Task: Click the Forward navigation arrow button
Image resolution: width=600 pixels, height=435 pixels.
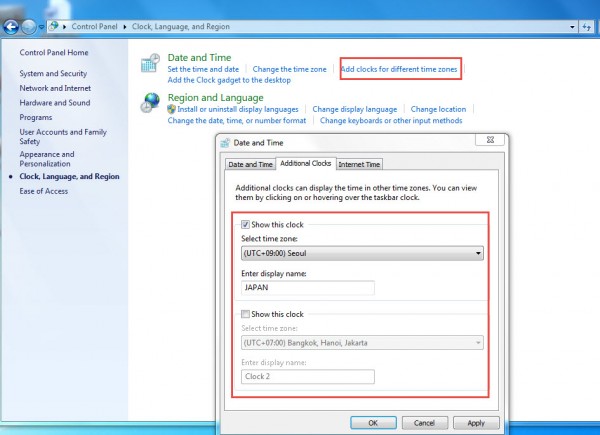Action: [x=29, y=27]
